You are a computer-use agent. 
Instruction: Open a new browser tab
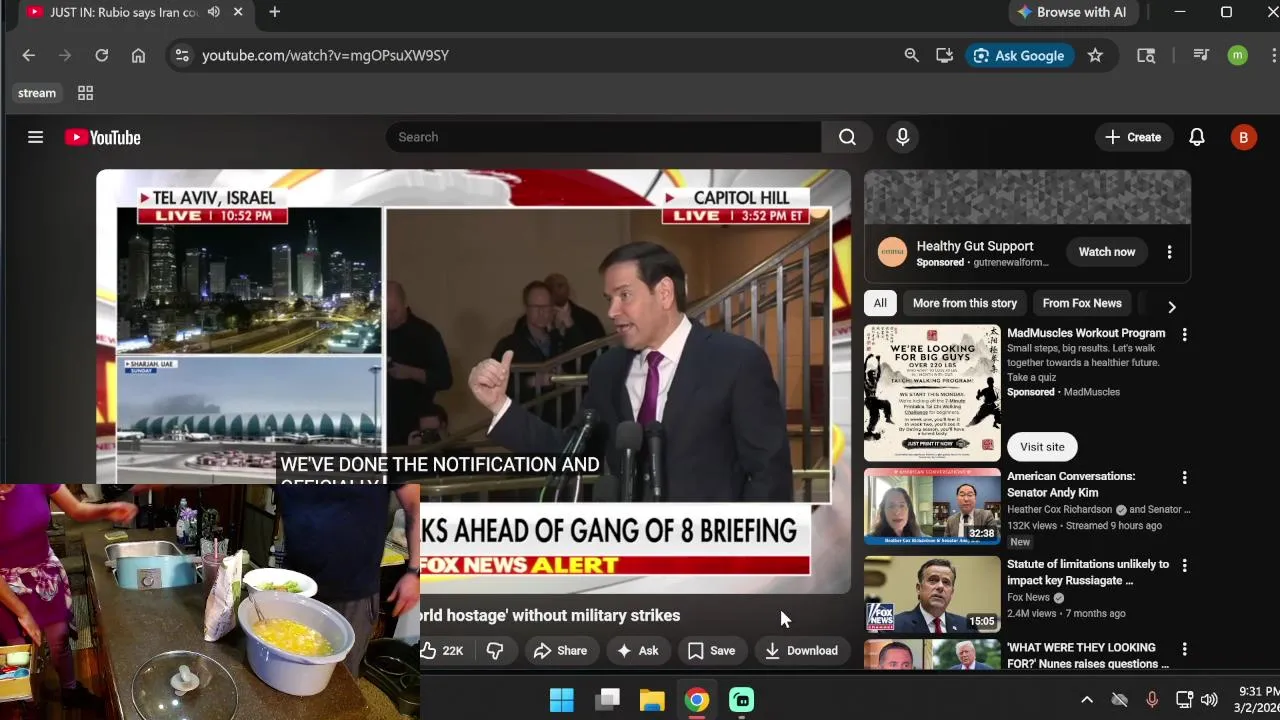tap(274, 12)
